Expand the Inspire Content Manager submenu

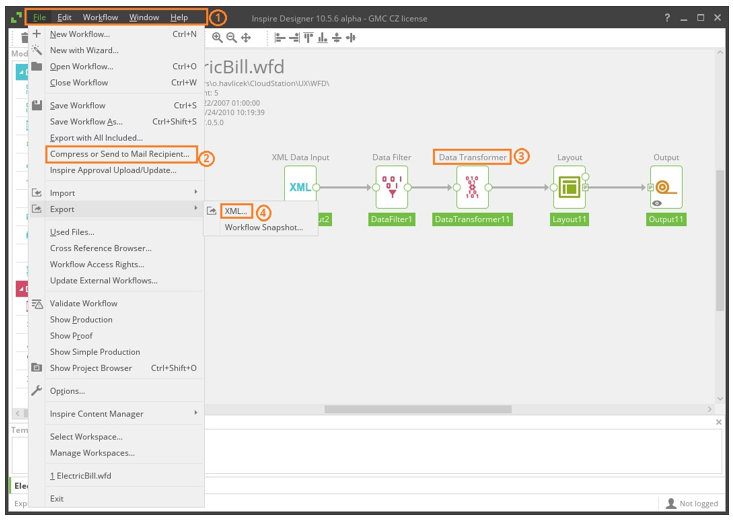(x=116, y=414)
